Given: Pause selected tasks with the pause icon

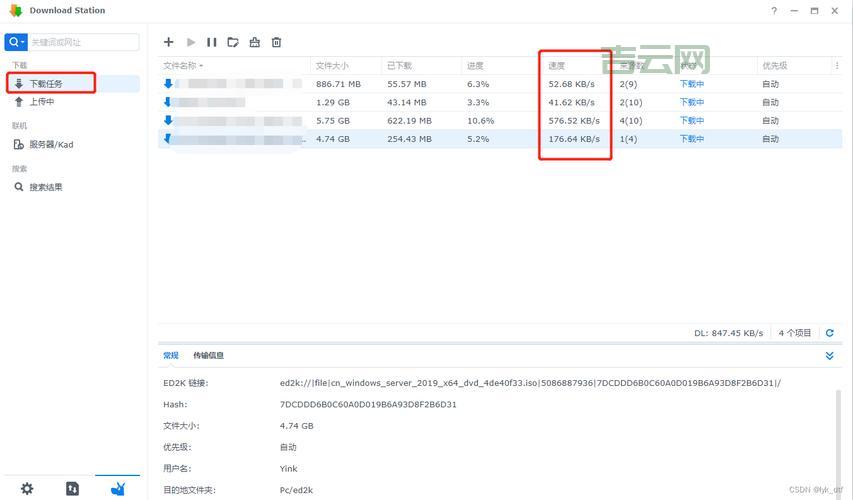Looking at the screenshot, I should (x=211, y=42).
